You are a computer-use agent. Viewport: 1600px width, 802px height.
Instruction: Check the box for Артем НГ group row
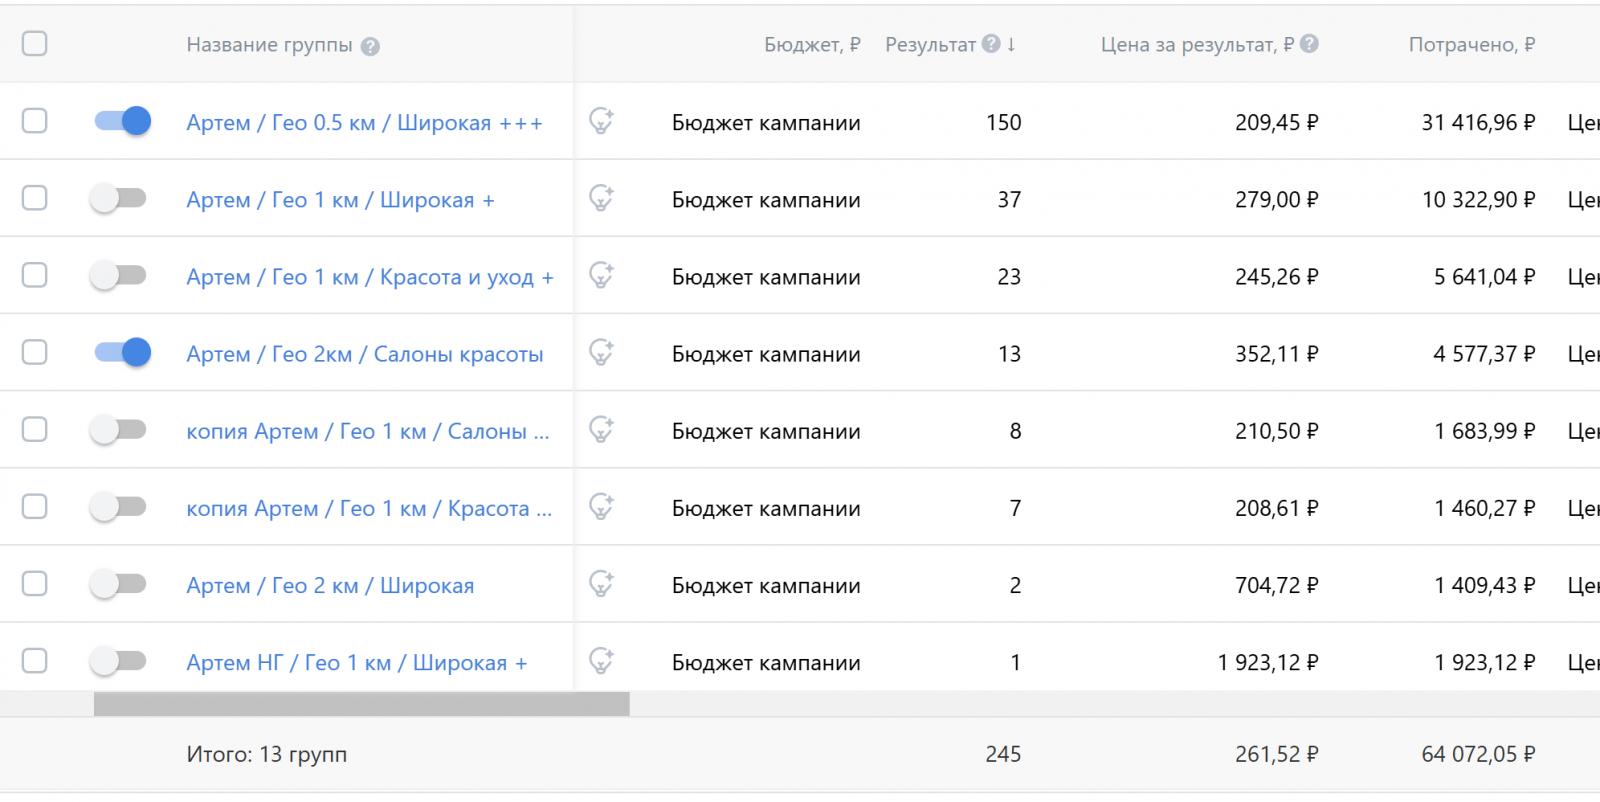pos(35,661)
